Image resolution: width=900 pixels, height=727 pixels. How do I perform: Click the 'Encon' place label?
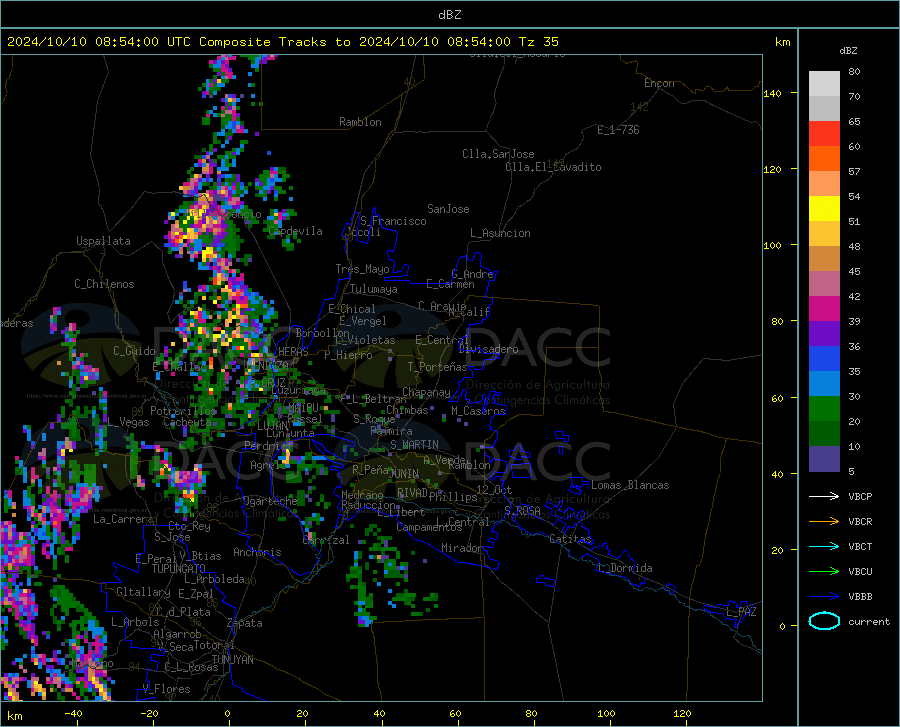point(659,83)
